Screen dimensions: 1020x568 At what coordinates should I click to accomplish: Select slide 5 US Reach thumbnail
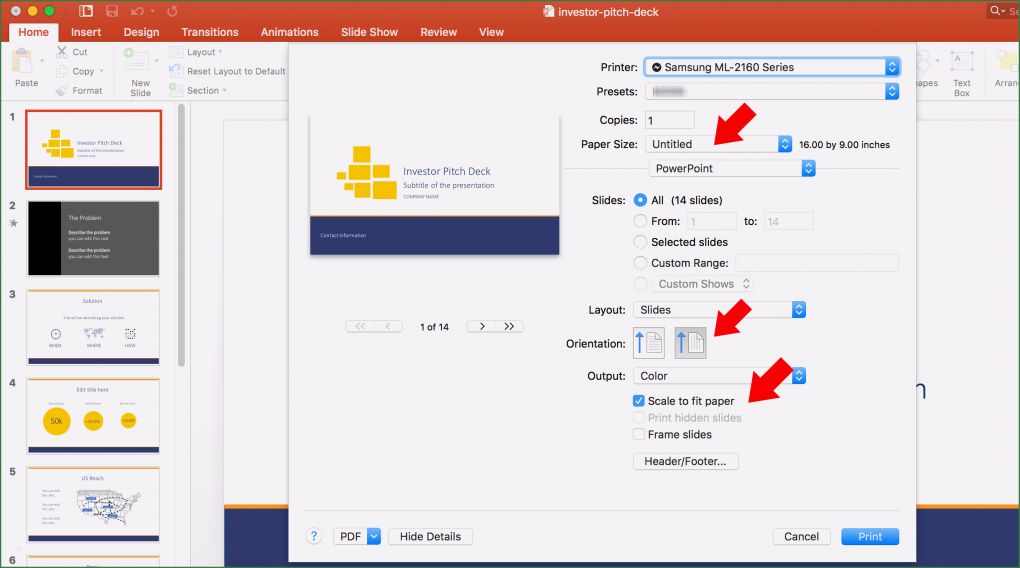[x=94, y=504]
